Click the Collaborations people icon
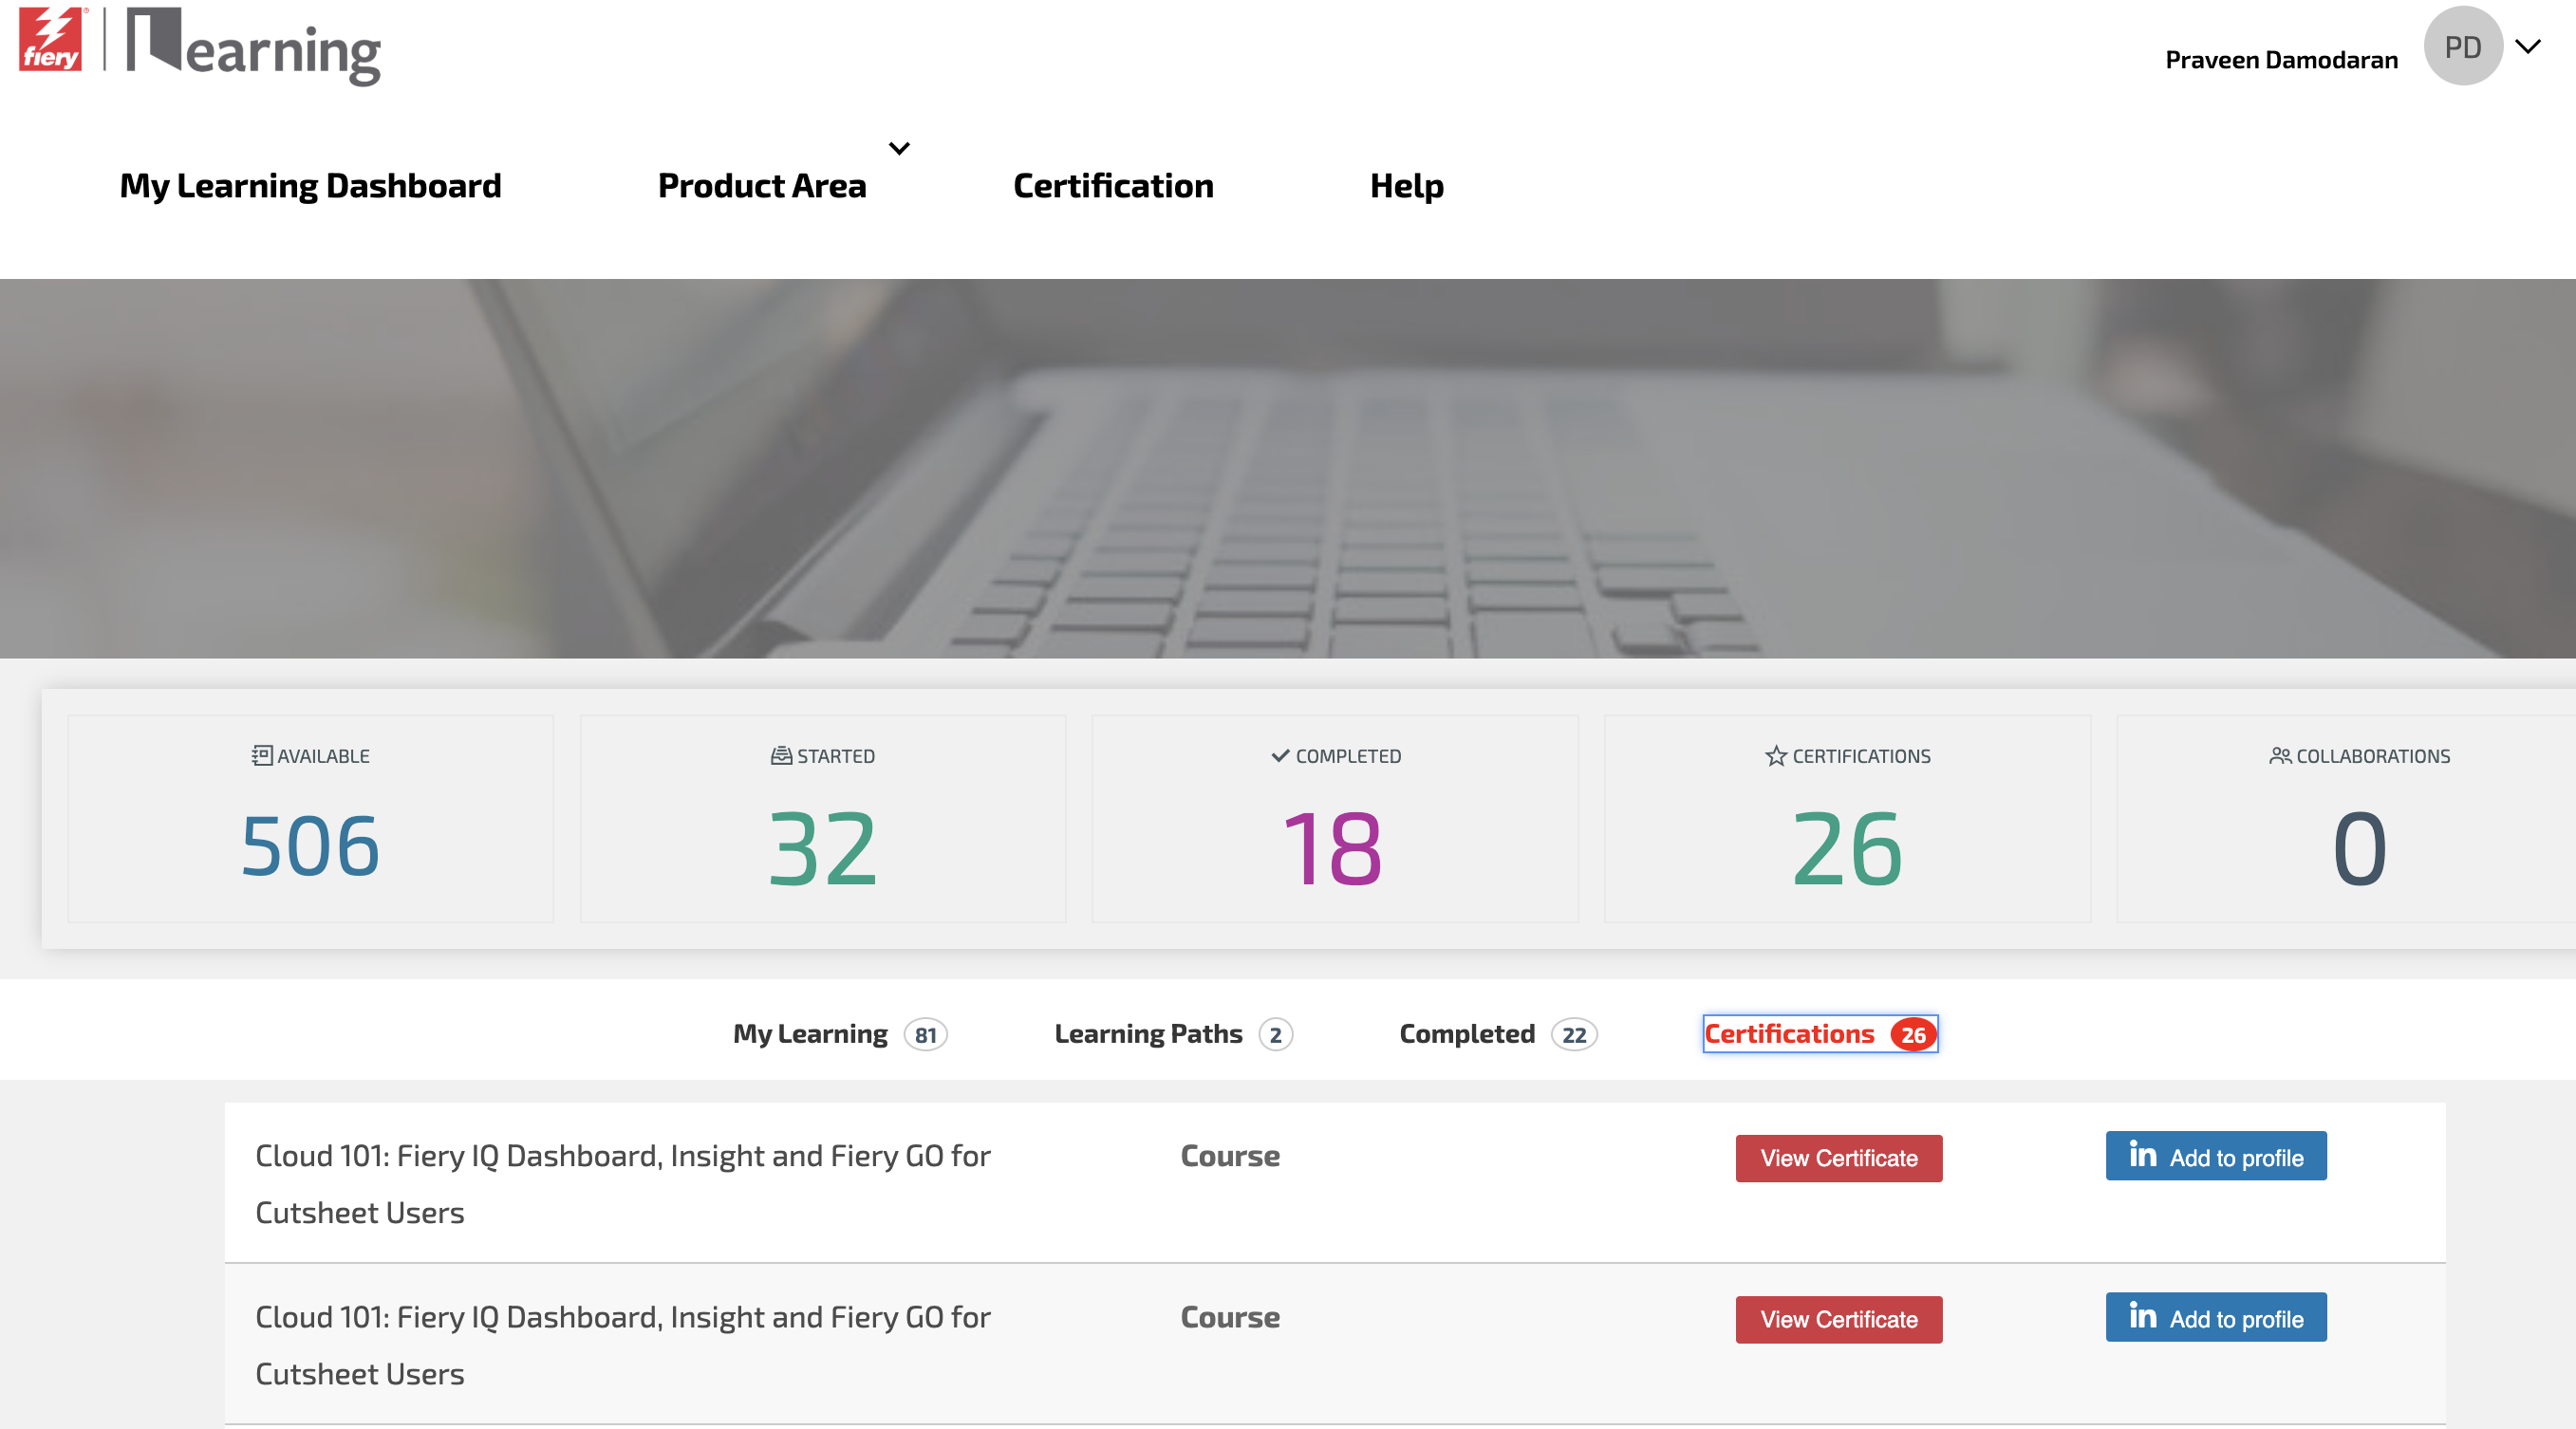 (2279, 755)
